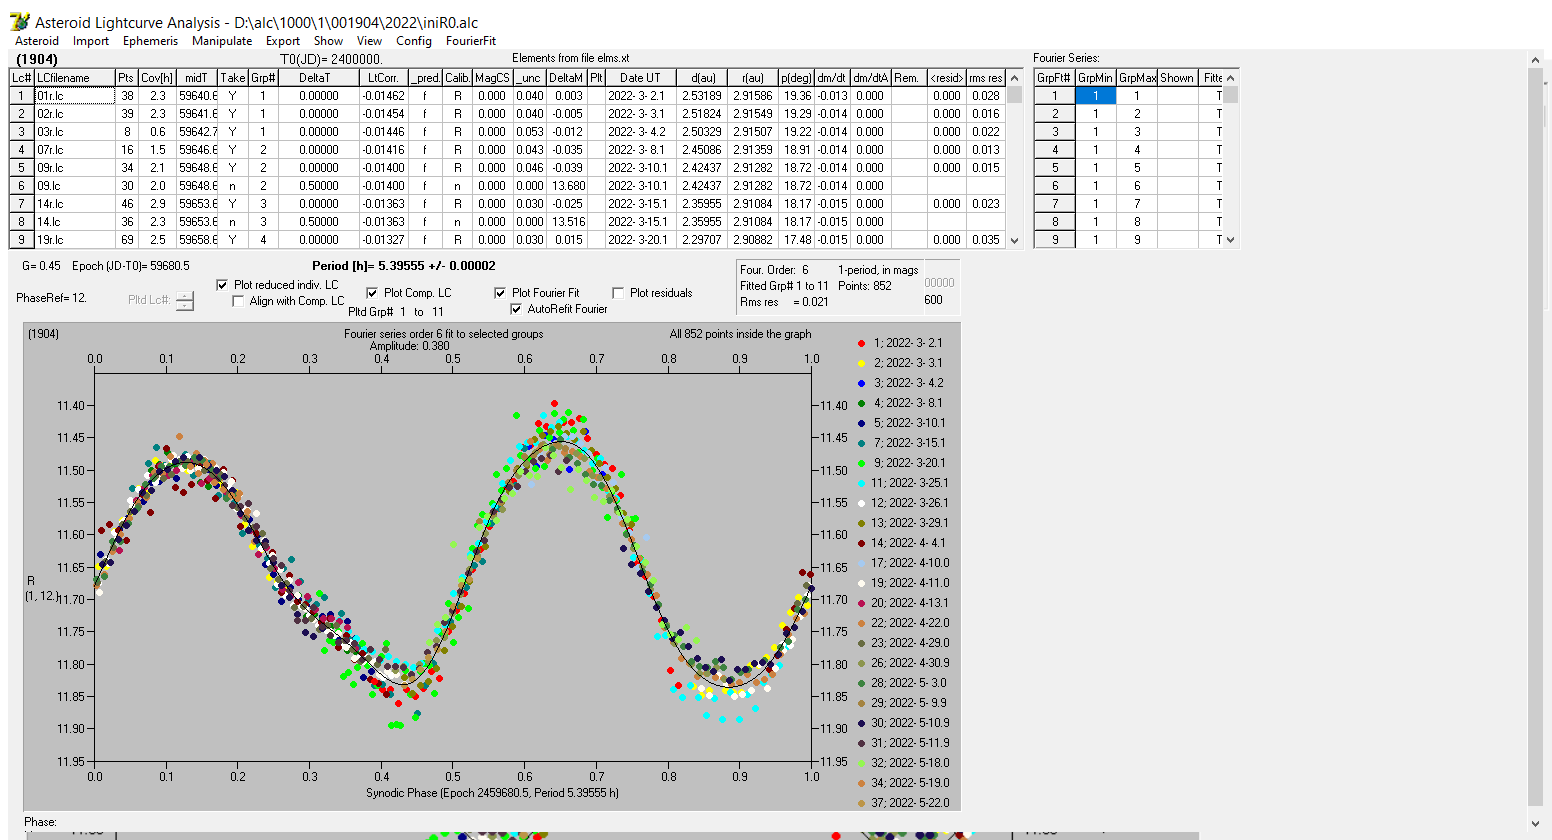Select the 01r.lc filename cell

point(75,96)
